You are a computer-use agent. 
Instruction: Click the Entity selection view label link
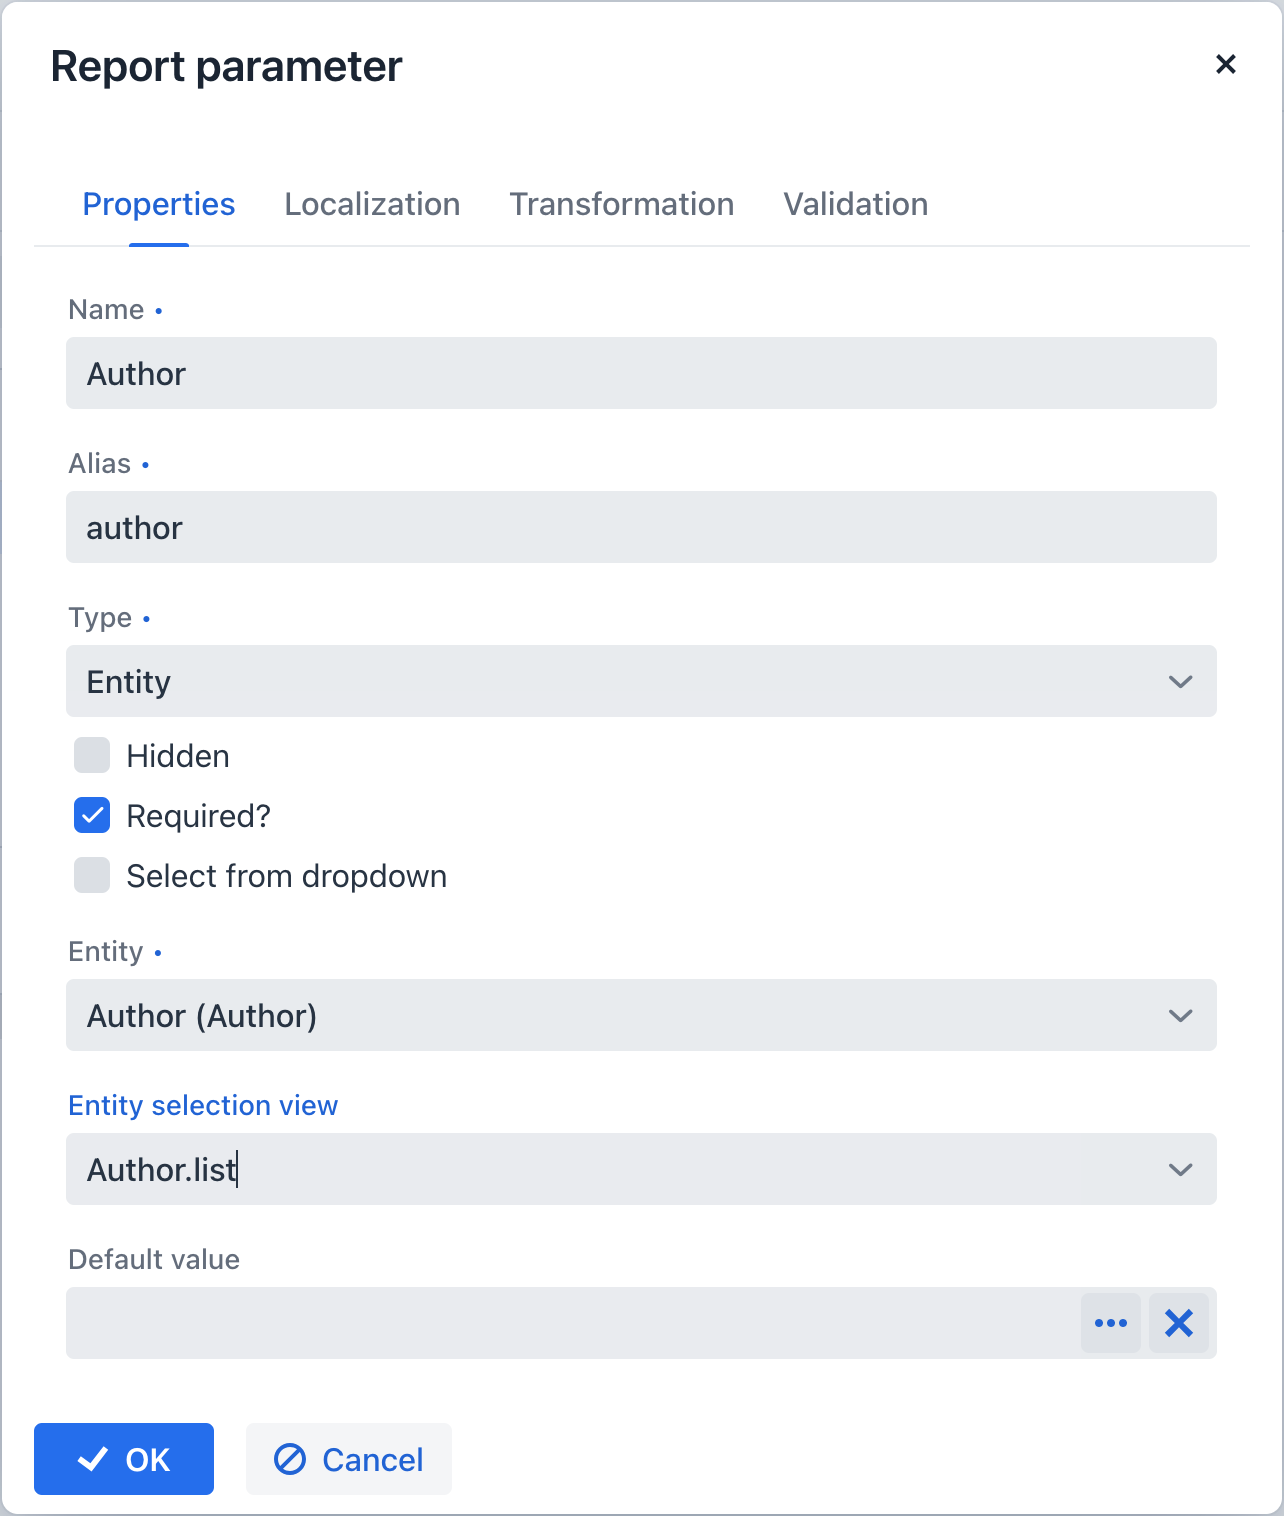point(203,1106)
